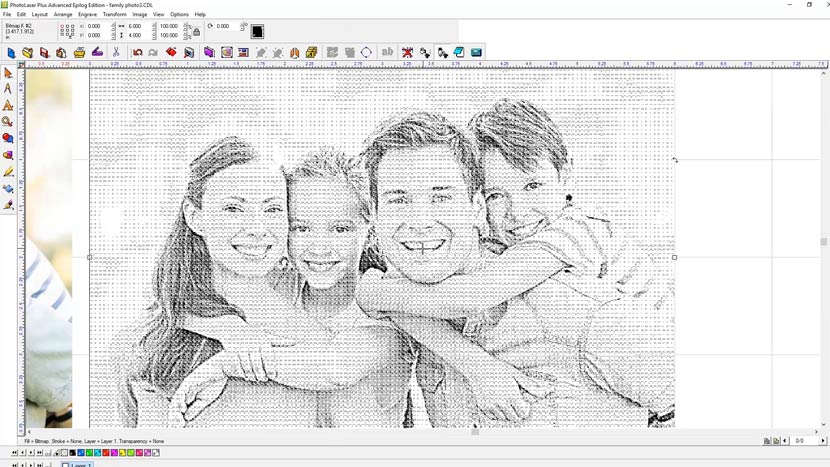Switch to the Layer 1 tab
This screenshot has height=467, width=830.
click(x=80, y=464)
